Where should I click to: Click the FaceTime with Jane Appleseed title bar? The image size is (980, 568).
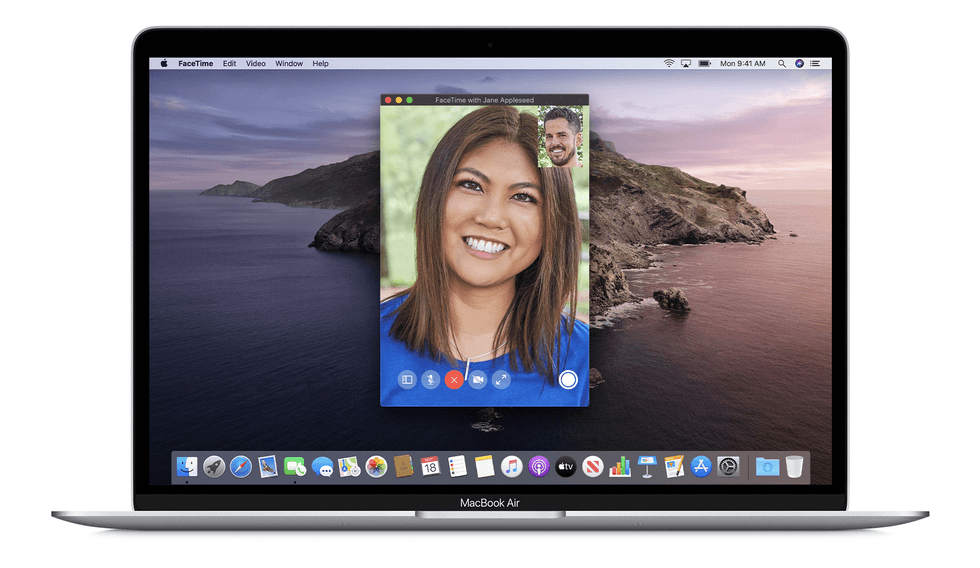pyautogui.click(x=484, y=100)
